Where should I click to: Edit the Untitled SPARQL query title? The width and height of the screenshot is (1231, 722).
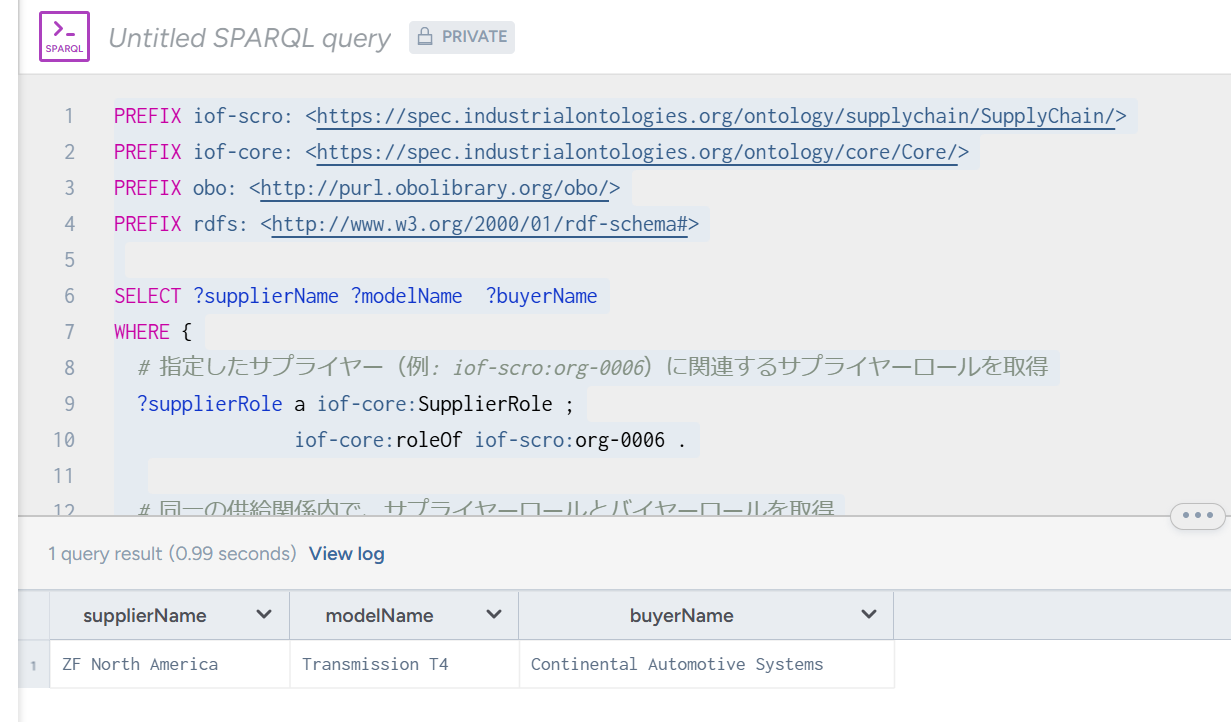(249, 38)
